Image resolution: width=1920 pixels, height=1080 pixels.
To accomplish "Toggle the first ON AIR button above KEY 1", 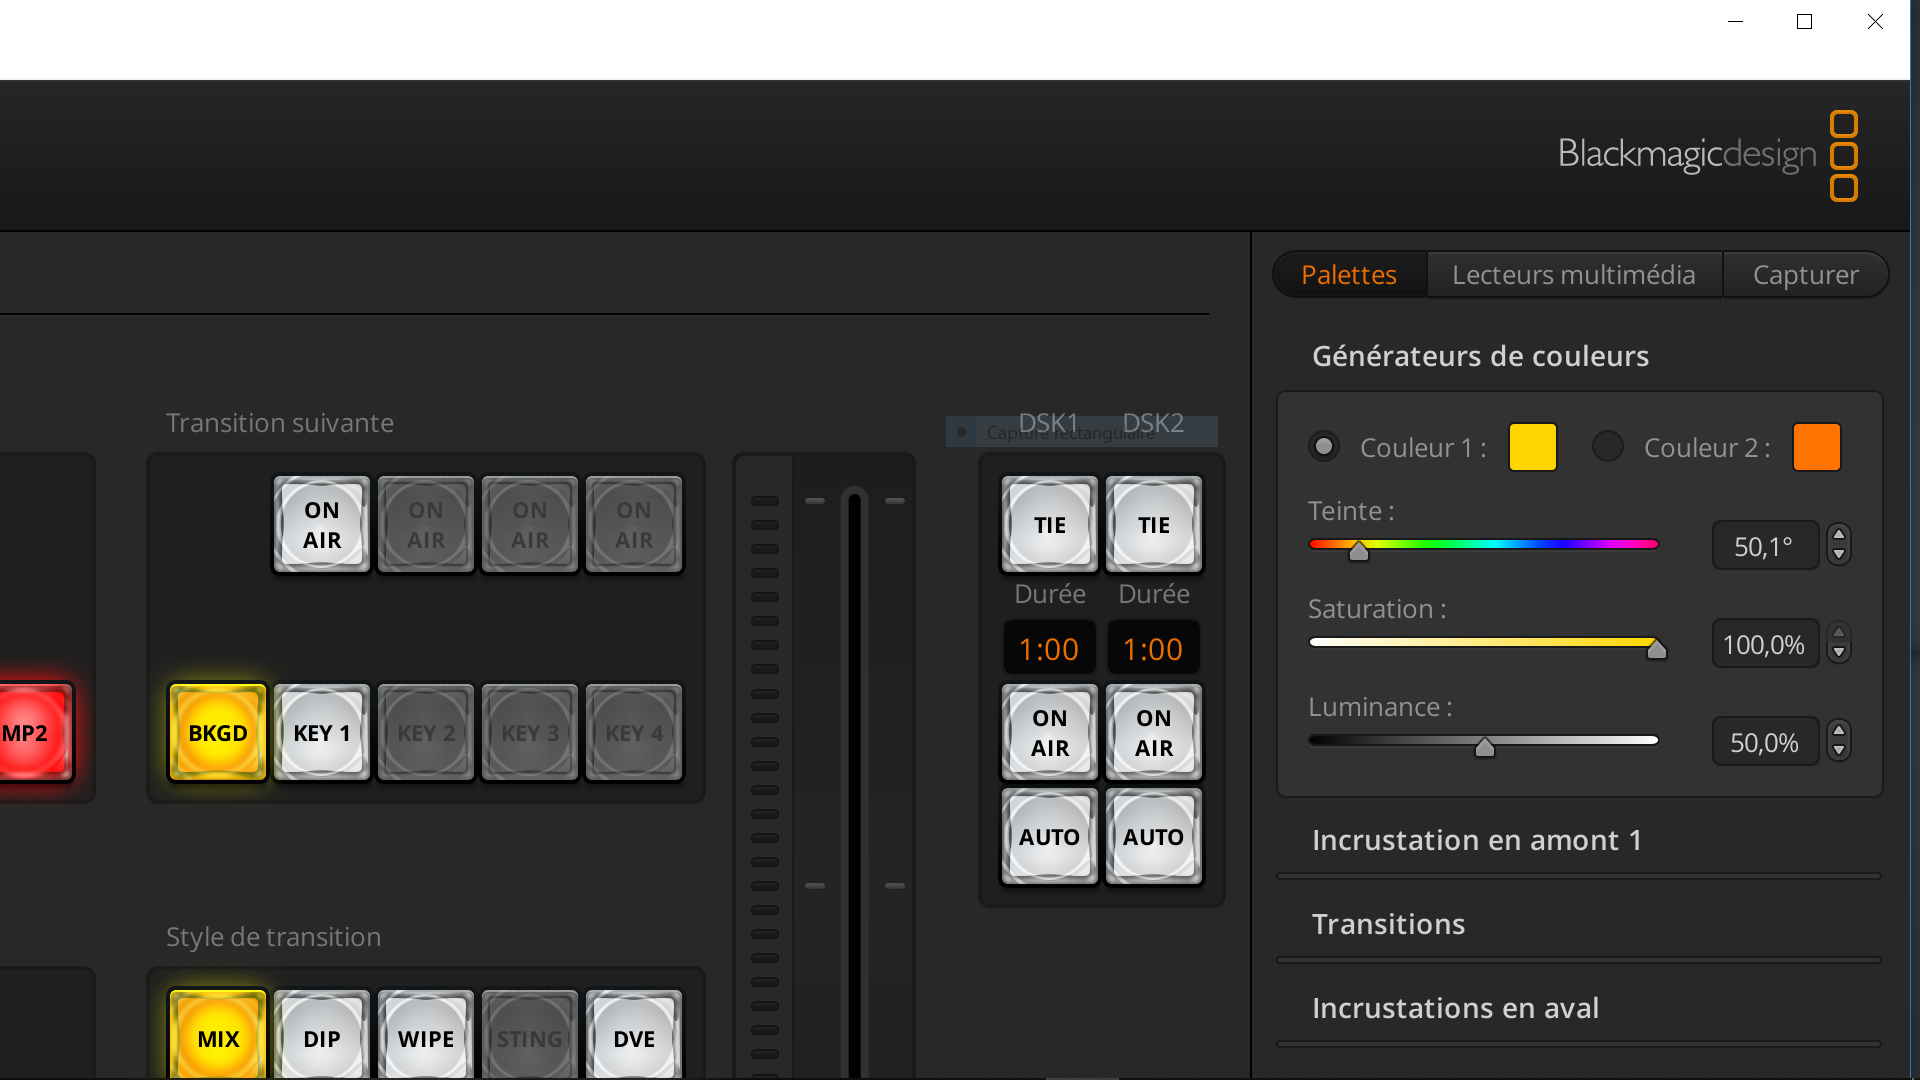I will 322,525.
